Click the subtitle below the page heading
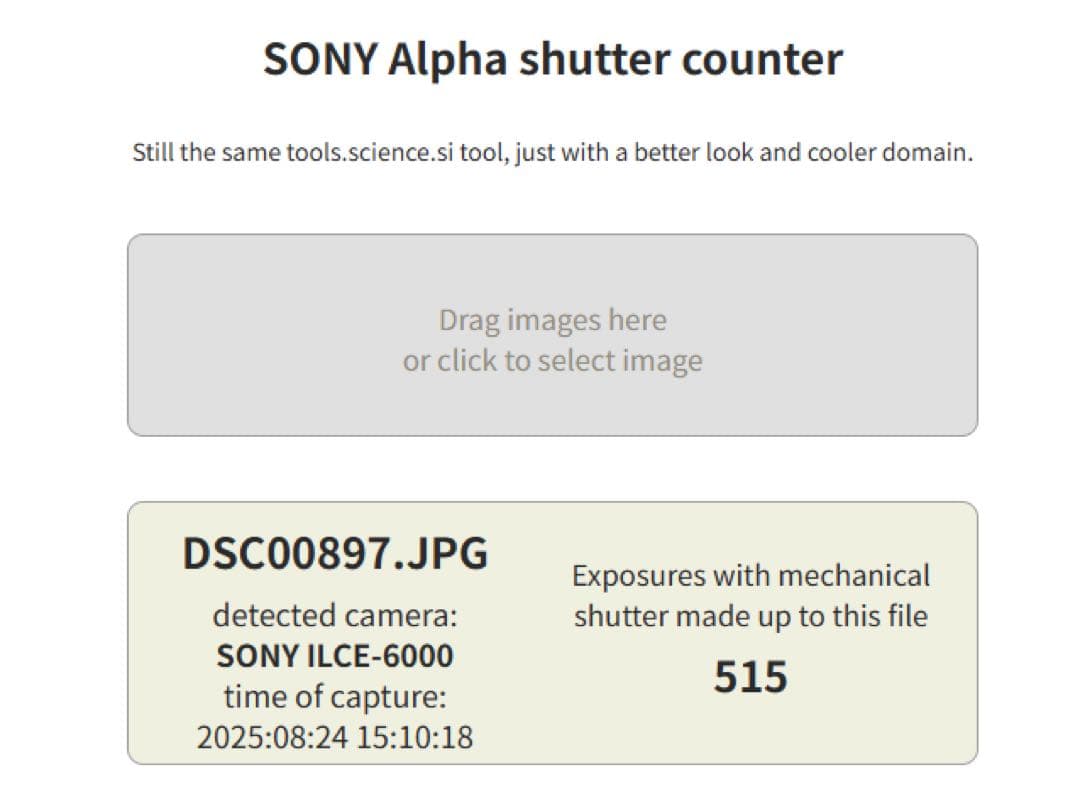This screenshot has height=789, width=1080. [x=553, y=152]
